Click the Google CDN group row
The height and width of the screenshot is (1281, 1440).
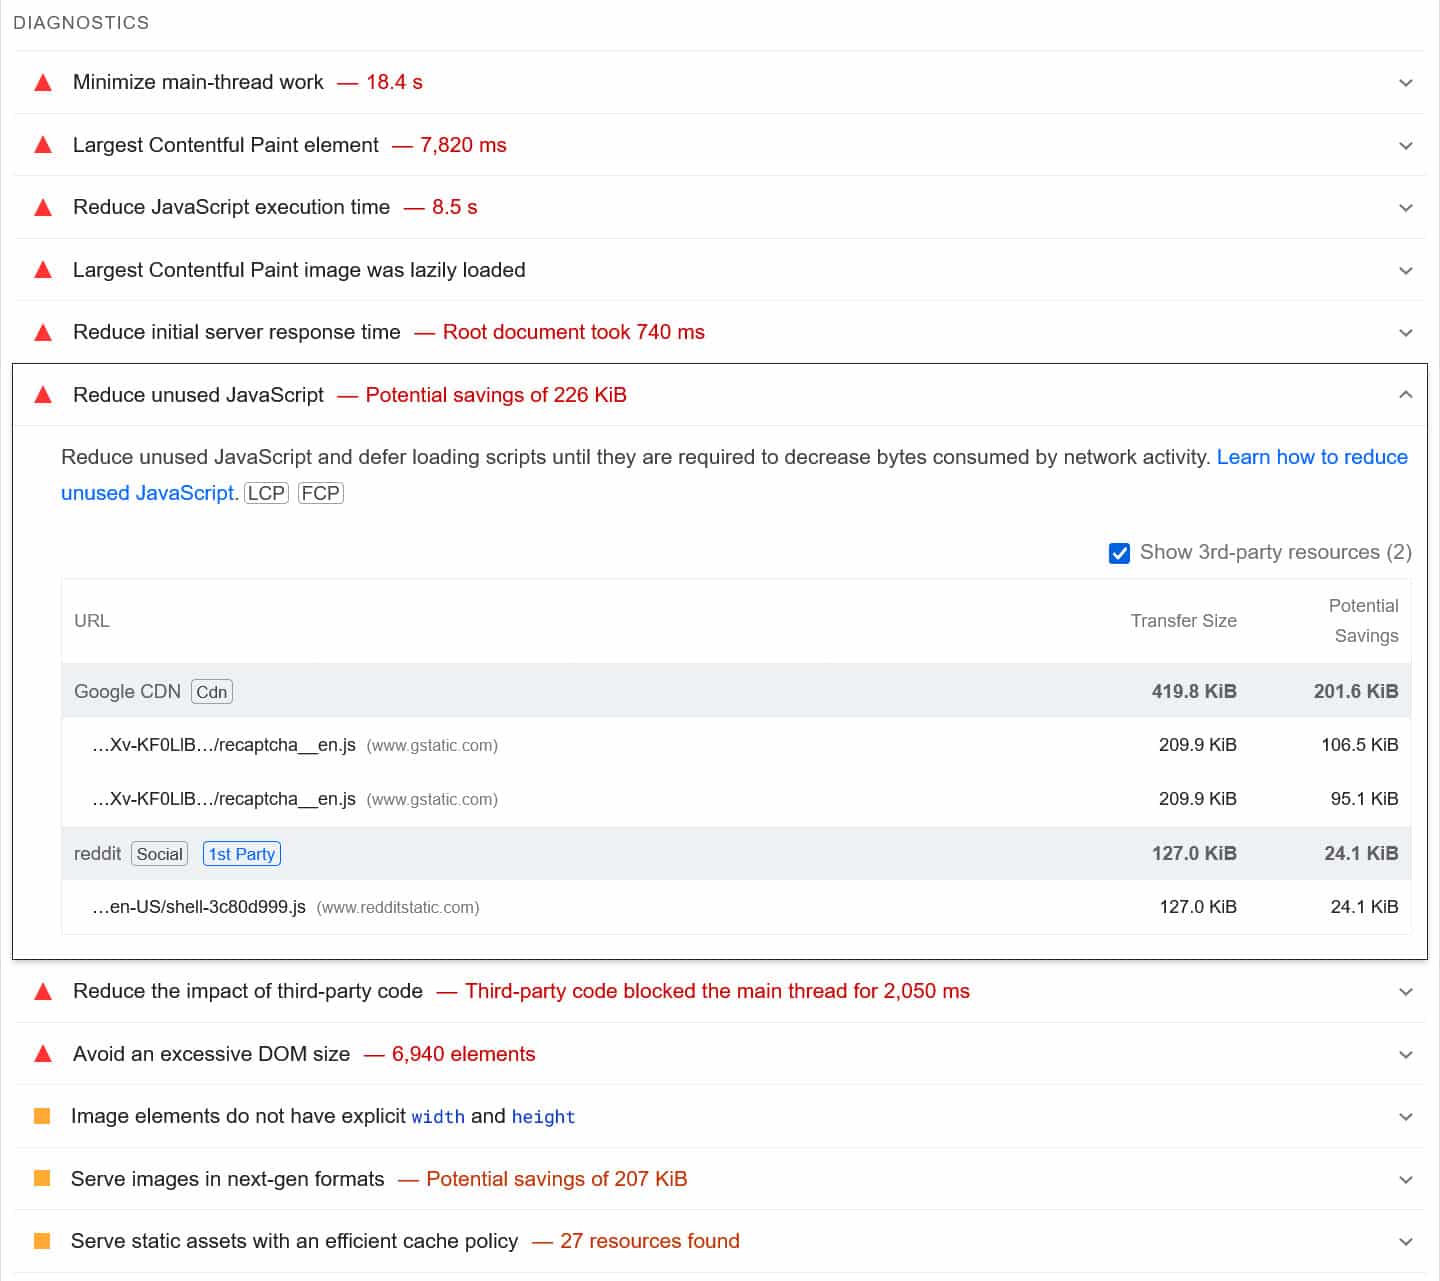(127, 692)
